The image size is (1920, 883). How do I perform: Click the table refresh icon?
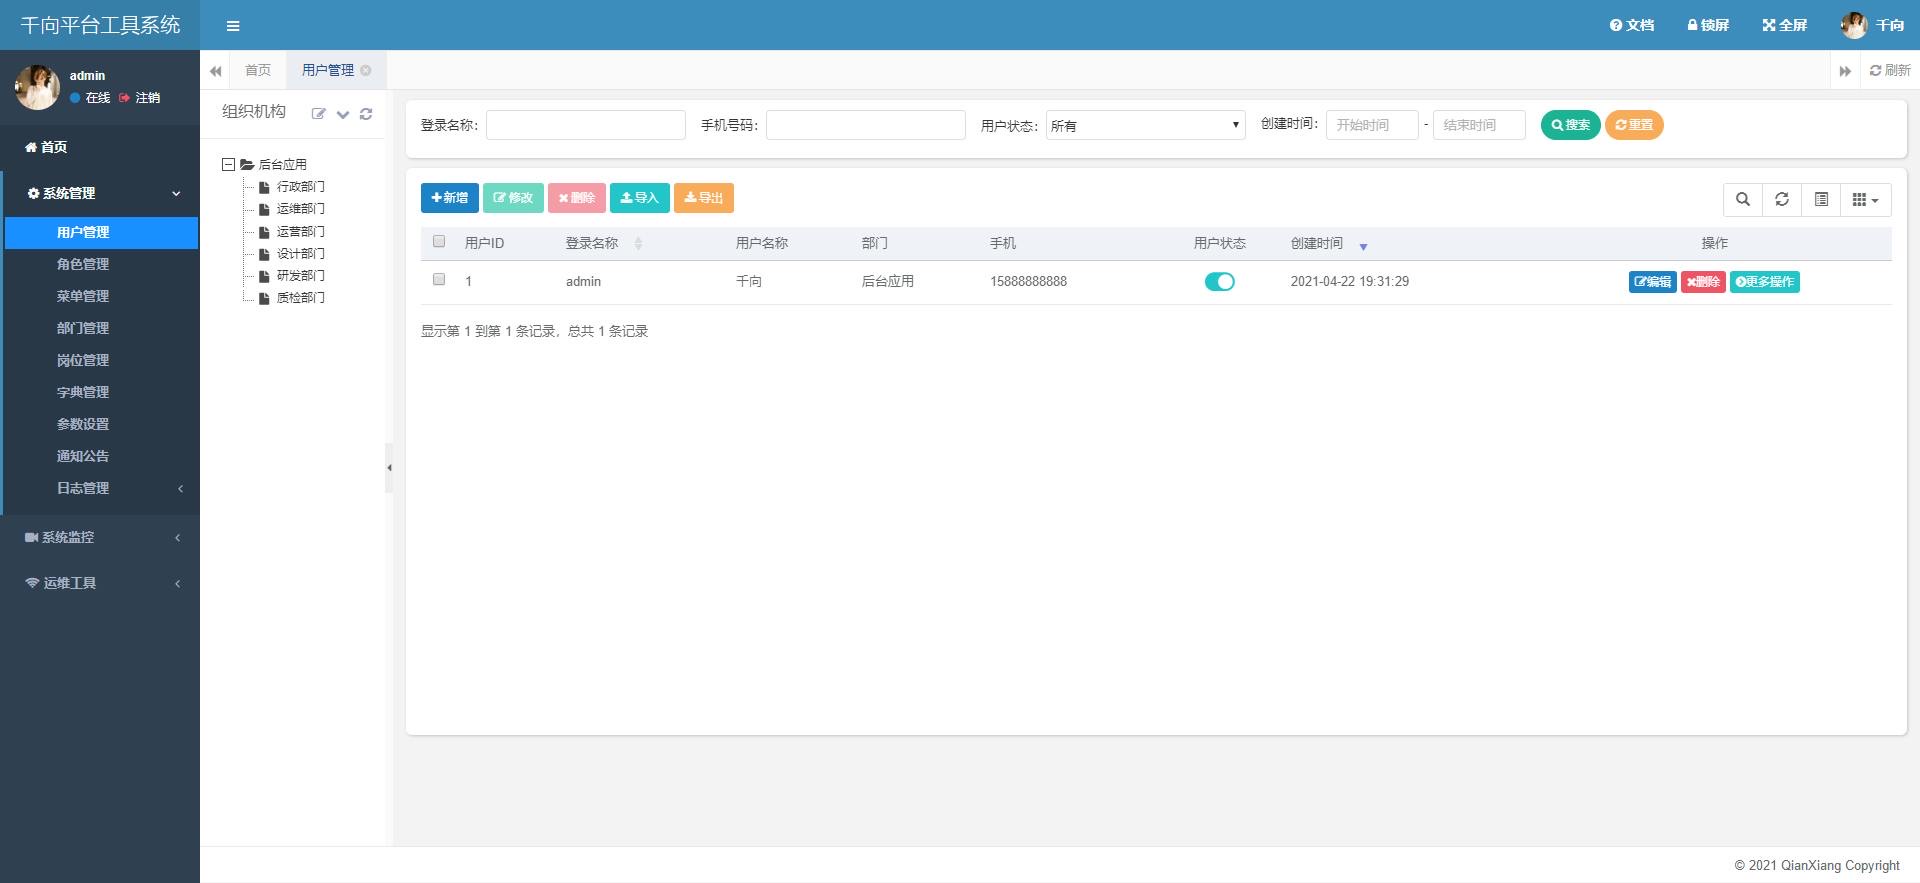click(1781, 199)
